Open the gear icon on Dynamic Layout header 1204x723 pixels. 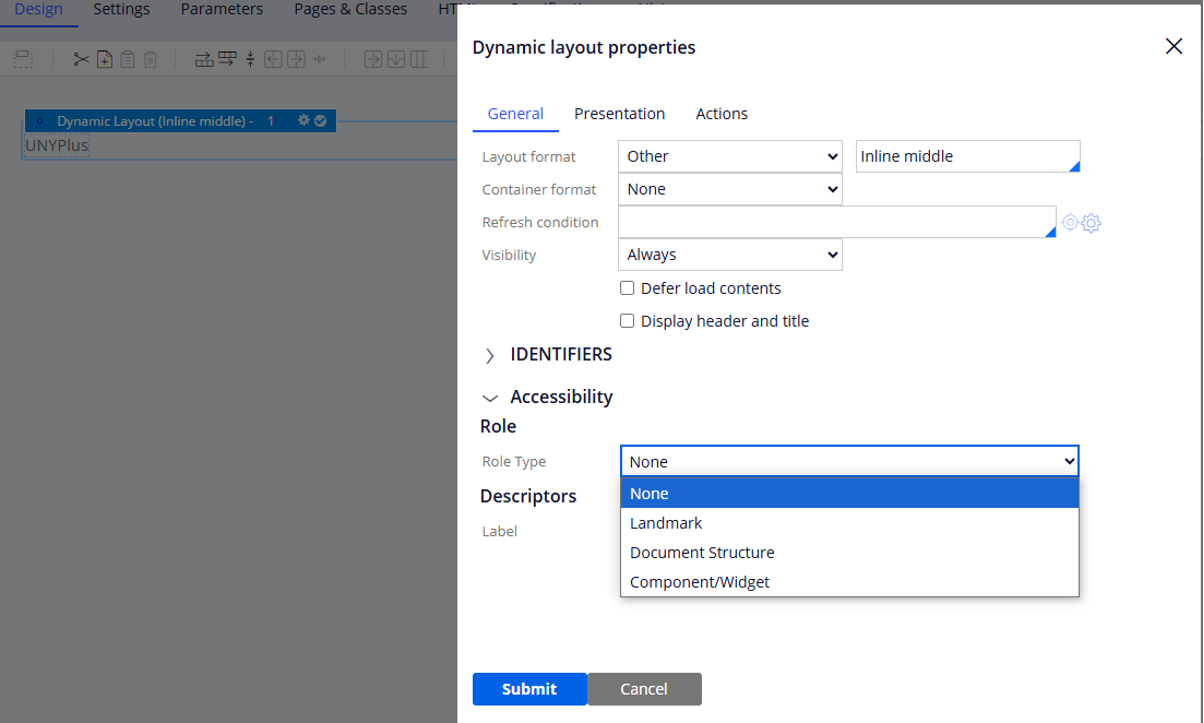click(304, 121)
